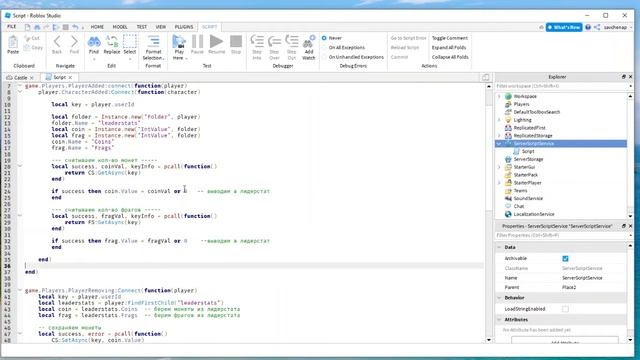Expand the ReplicatedStorage tree node
The image size is (640, 360).
(499, 136)
